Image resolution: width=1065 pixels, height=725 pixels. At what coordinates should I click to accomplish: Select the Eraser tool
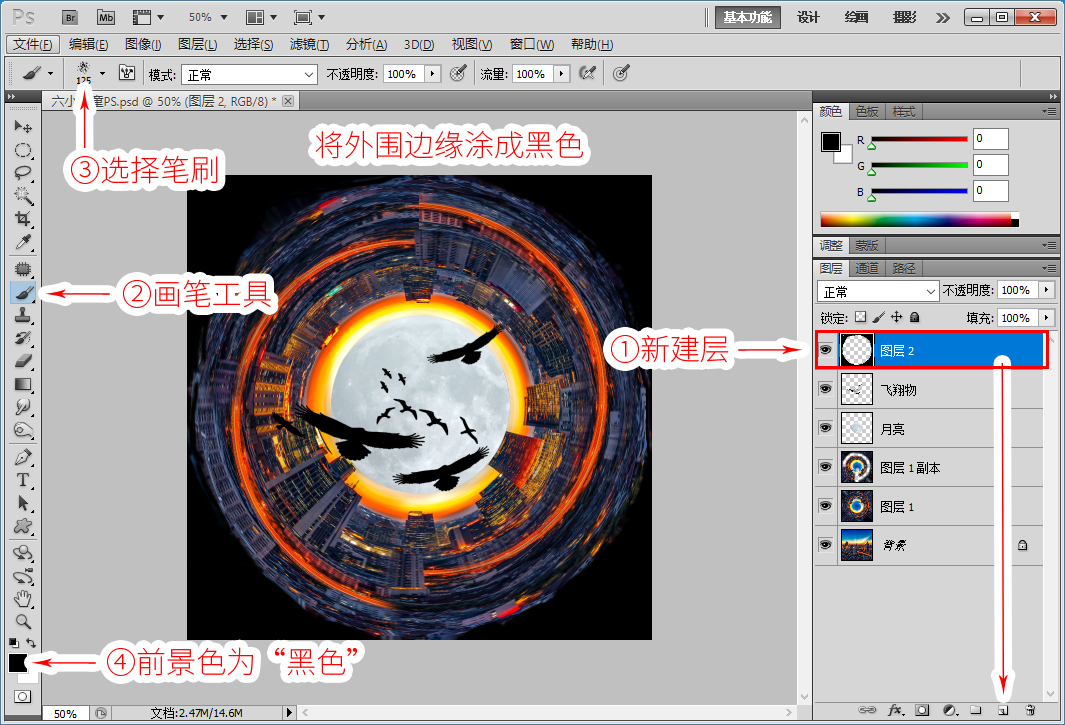coord(23,361)
